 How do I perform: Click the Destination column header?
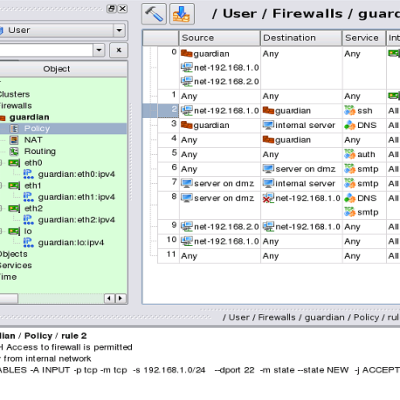tap(301, 38)
